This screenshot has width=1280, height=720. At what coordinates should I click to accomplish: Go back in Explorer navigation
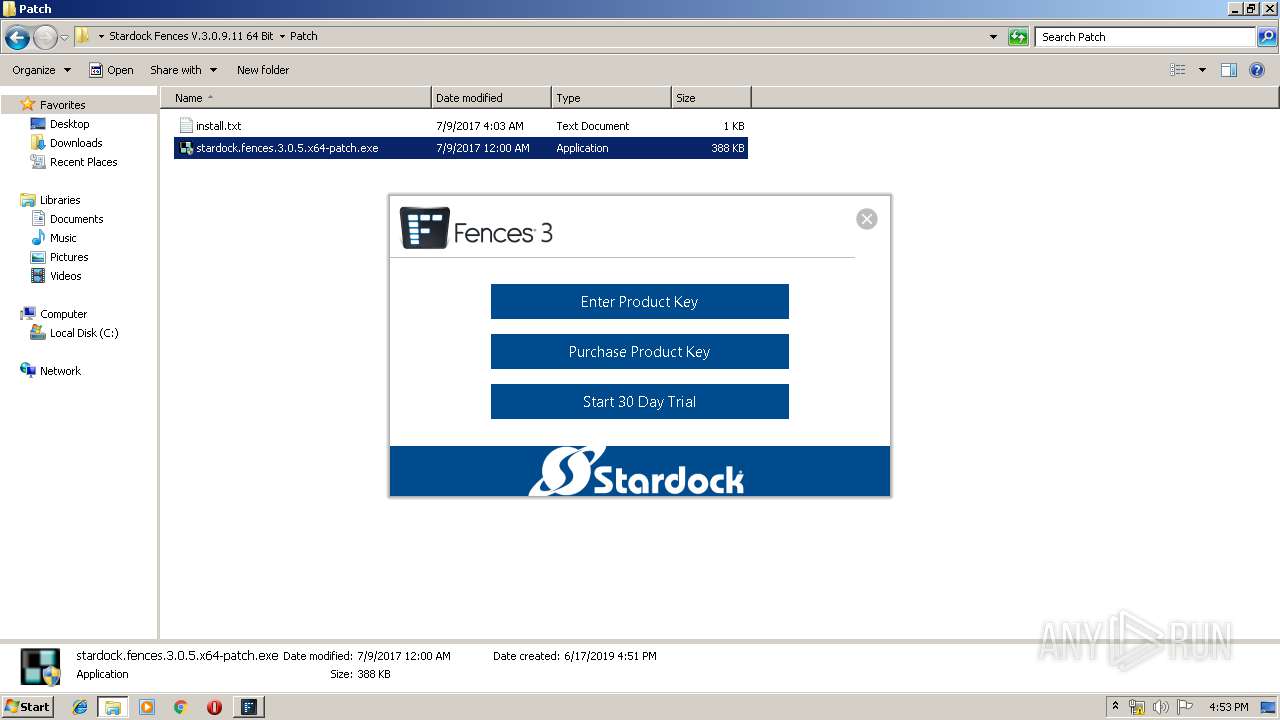tap(17, 38)
